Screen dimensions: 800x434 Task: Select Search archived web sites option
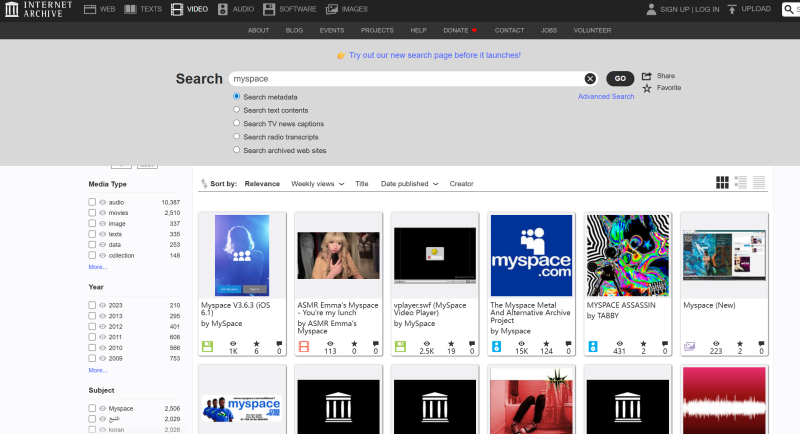(236, 150)
